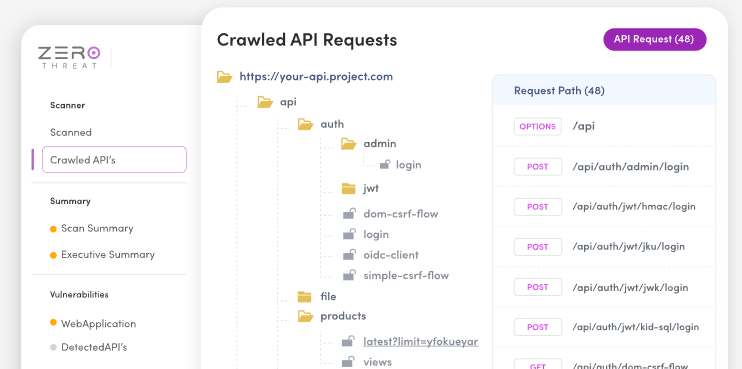Click OPTIONS method badge for /api
This screenshot has height=369, width=742.
pyautogui.click(x=538, y=127)
